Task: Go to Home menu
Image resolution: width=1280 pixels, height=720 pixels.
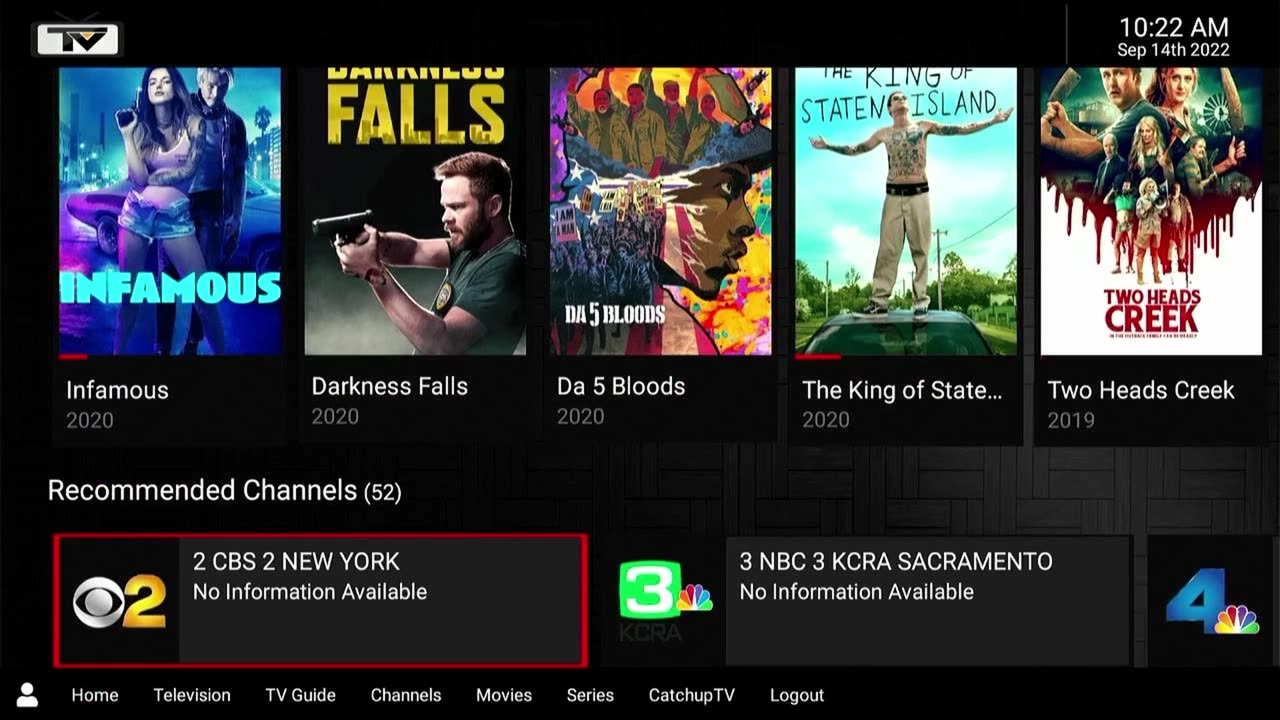Action: coord(95,695)
